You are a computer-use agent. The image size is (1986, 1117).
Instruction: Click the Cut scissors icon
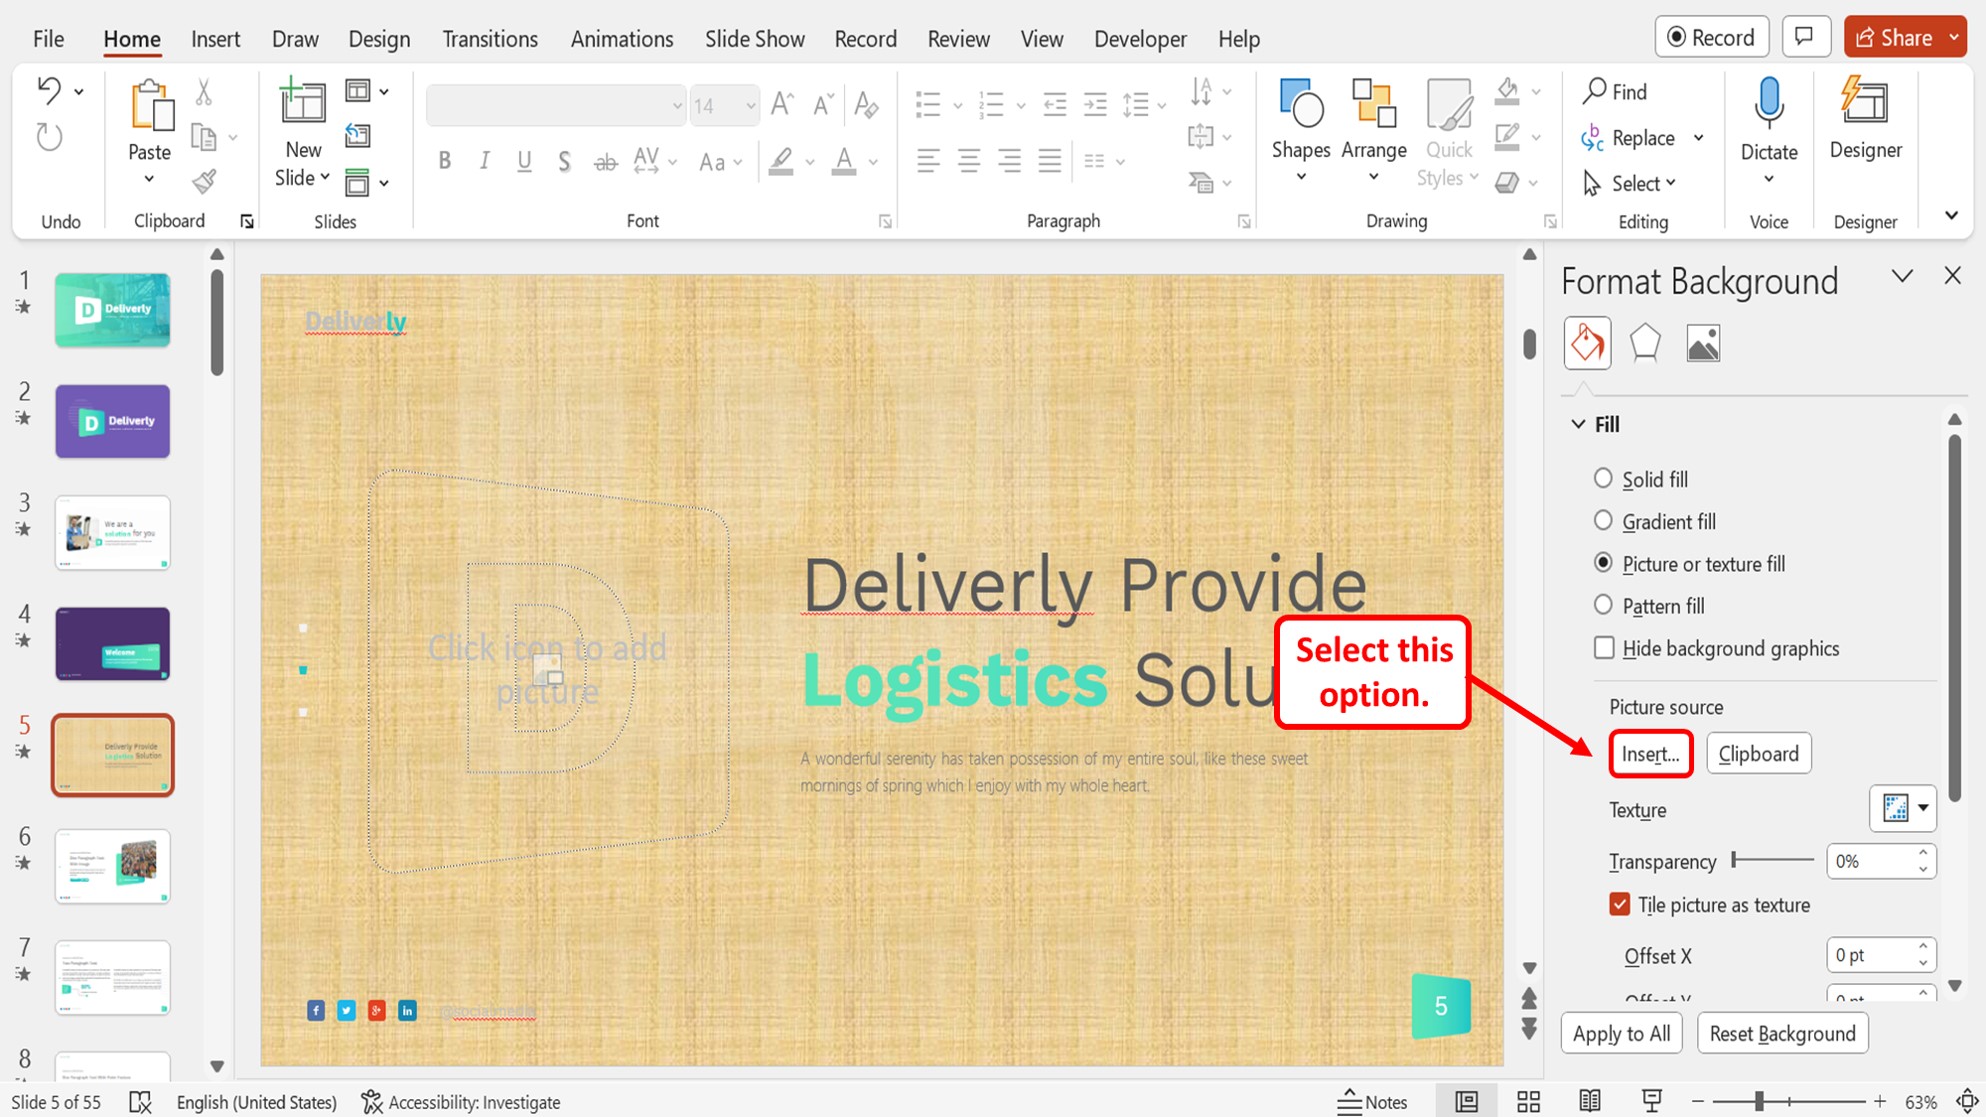tap(204, 93)
